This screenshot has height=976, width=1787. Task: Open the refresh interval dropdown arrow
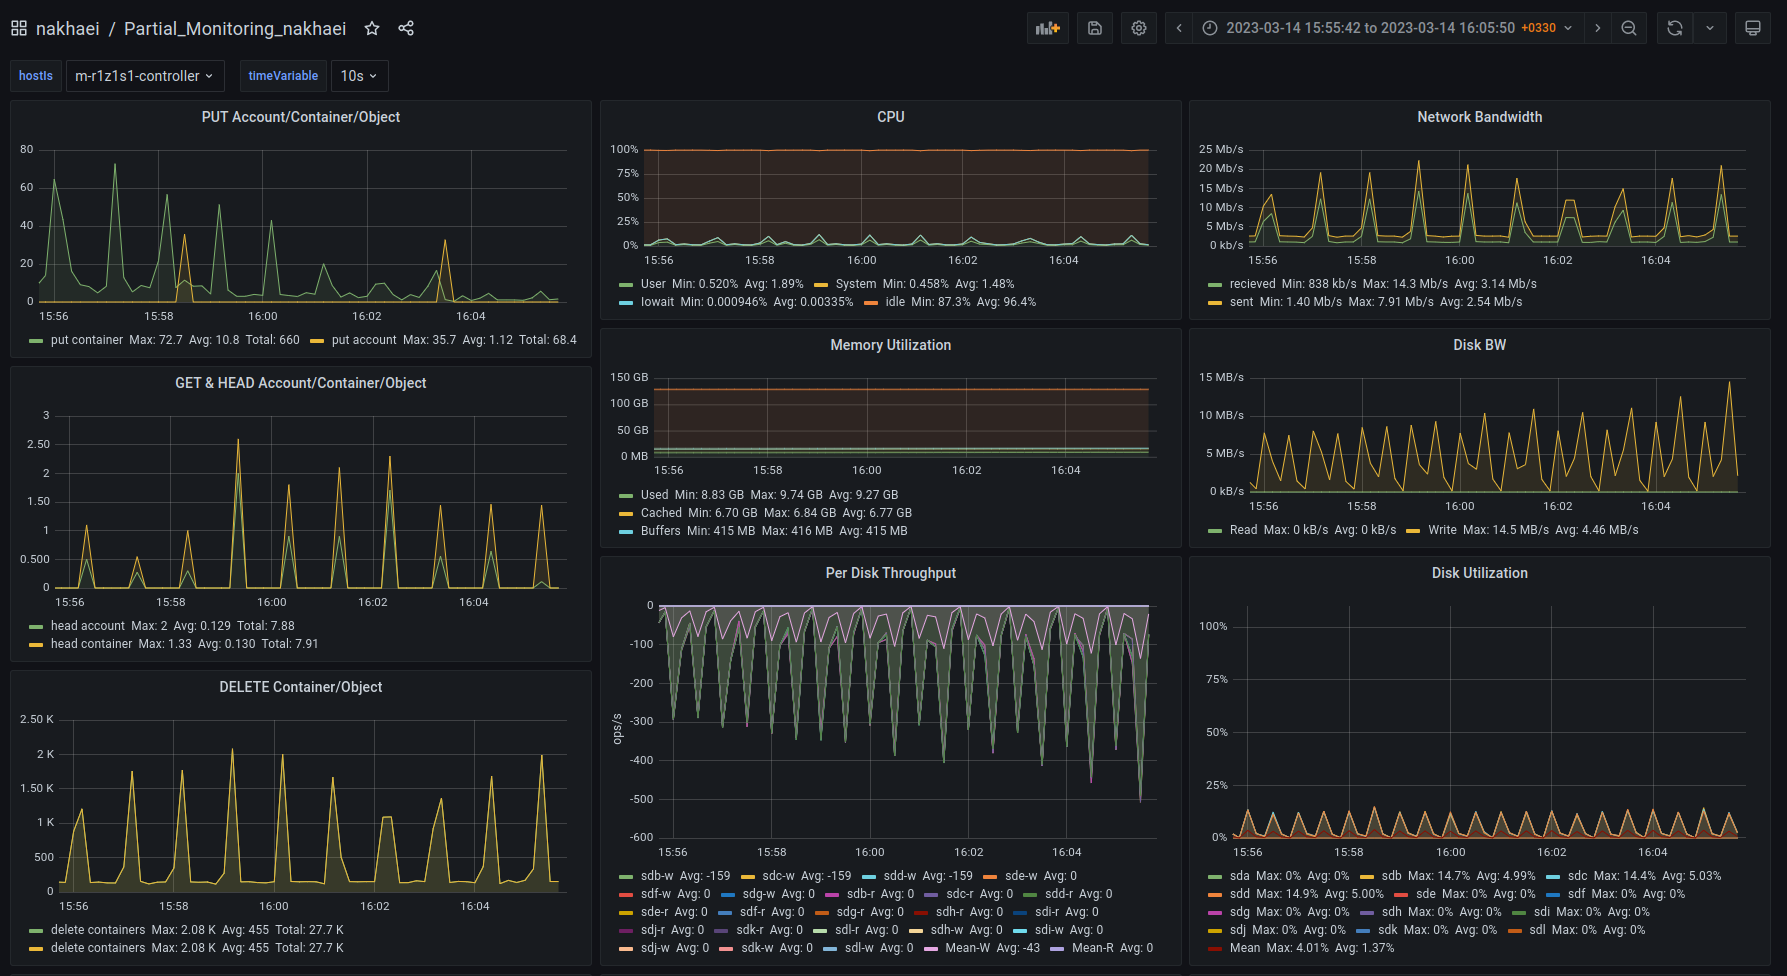(1710, 28)
